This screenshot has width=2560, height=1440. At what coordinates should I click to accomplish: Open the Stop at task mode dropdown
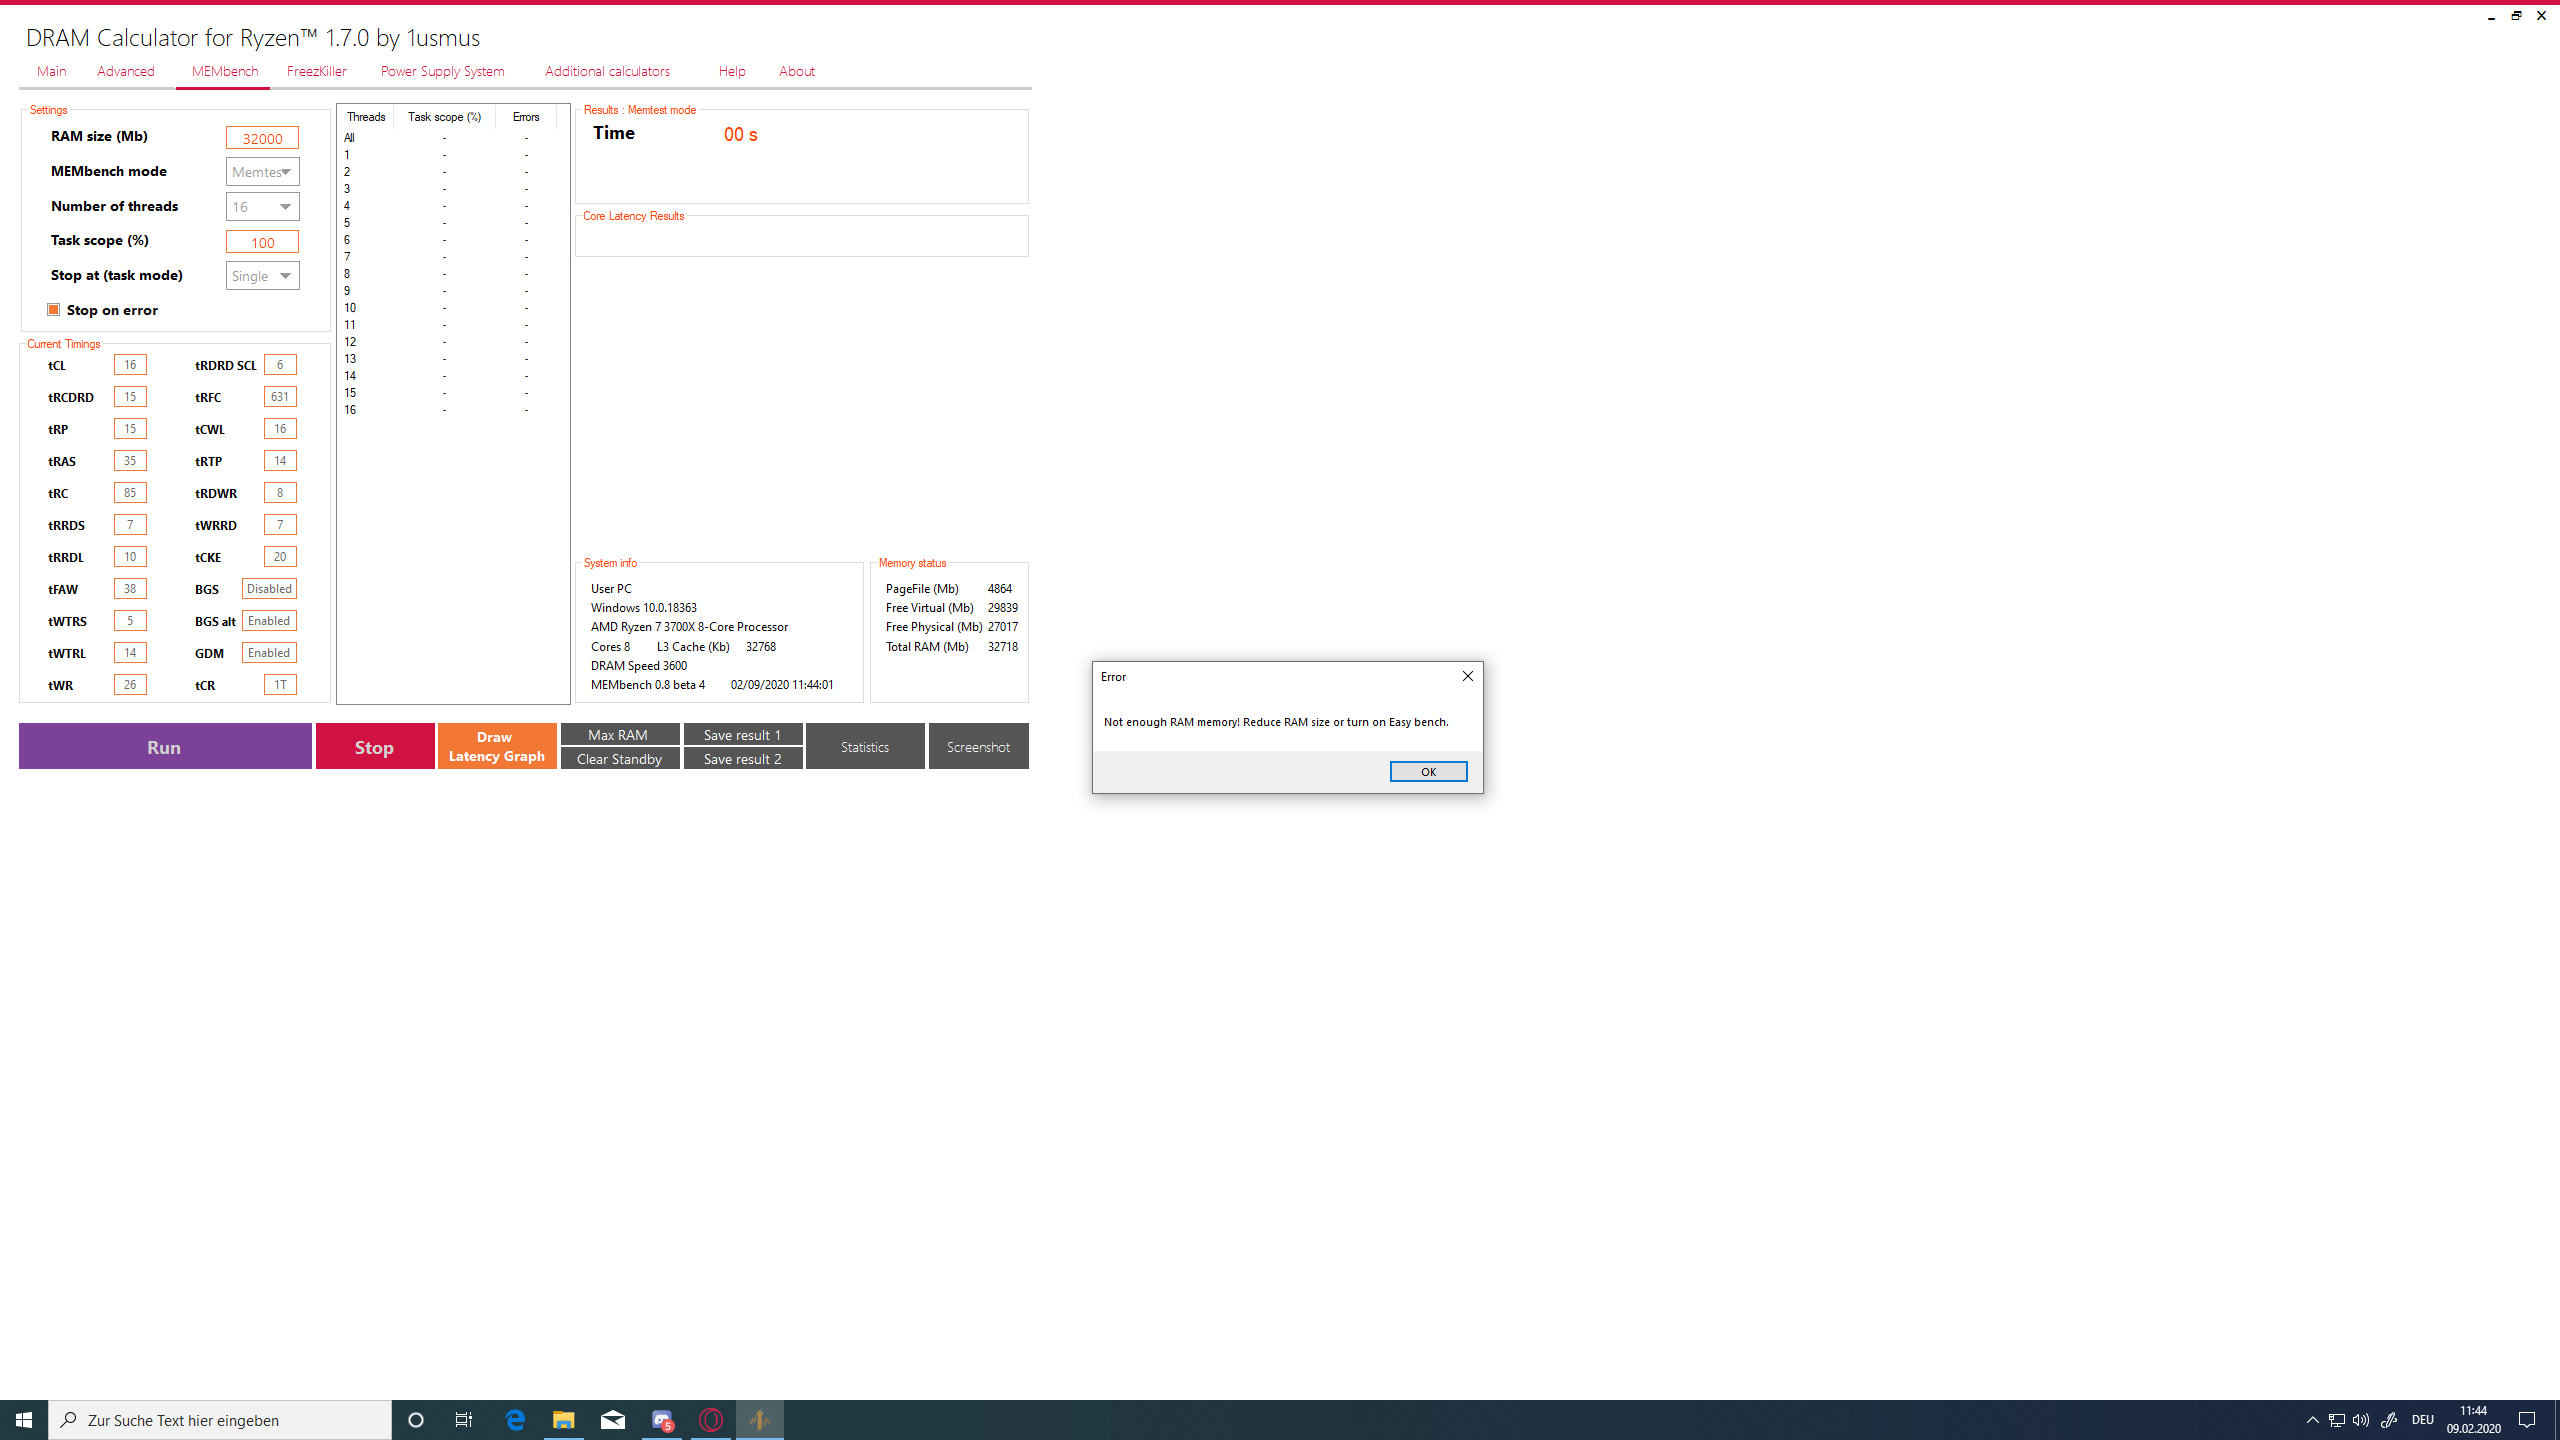[262, 276]
